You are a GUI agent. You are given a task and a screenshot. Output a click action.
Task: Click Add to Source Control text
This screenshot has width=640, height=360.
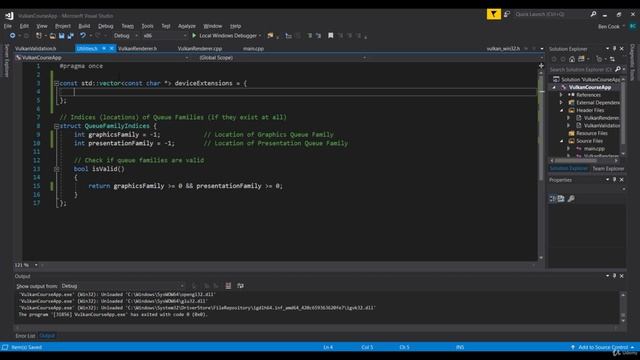(603, 347)
